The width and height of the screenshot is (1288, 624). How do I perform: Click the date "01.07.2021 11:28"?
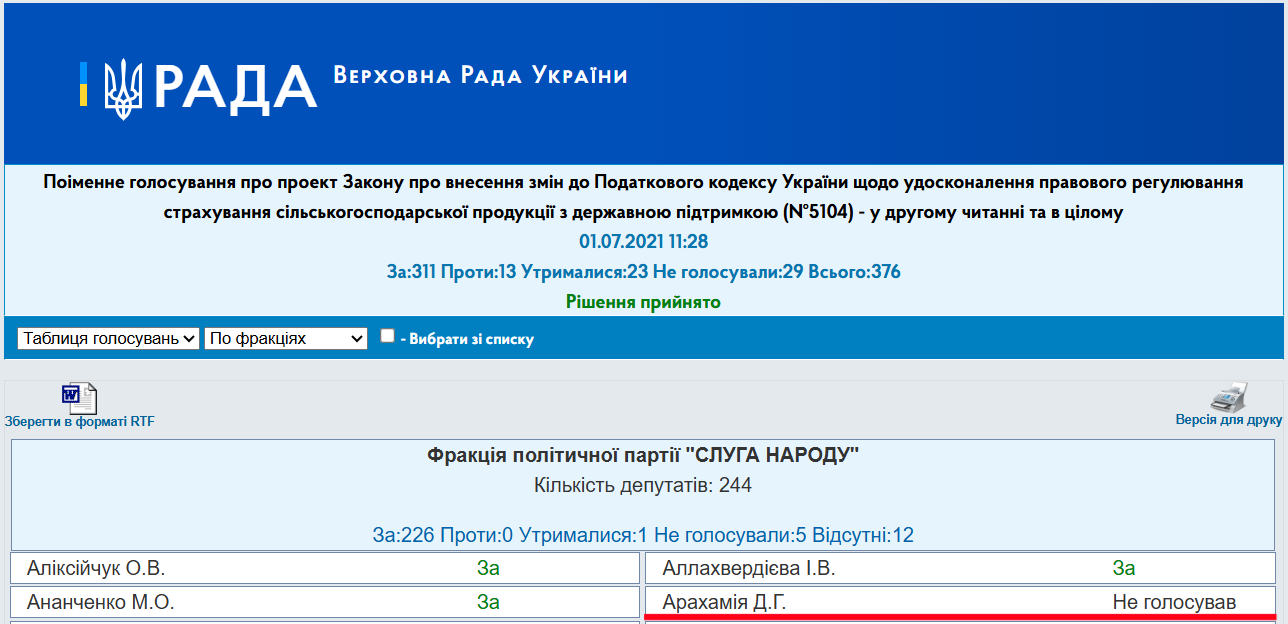[x=644, y=241]
